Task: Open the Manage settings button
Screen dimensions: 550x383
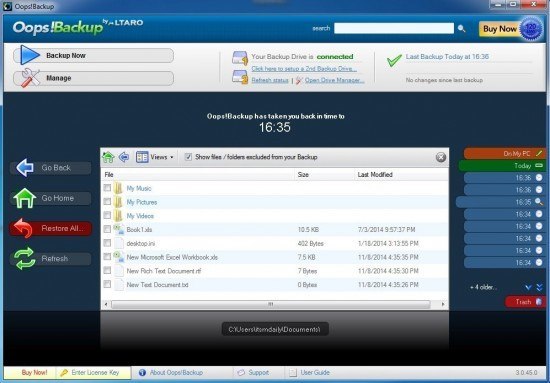Action: click(93, 78)
